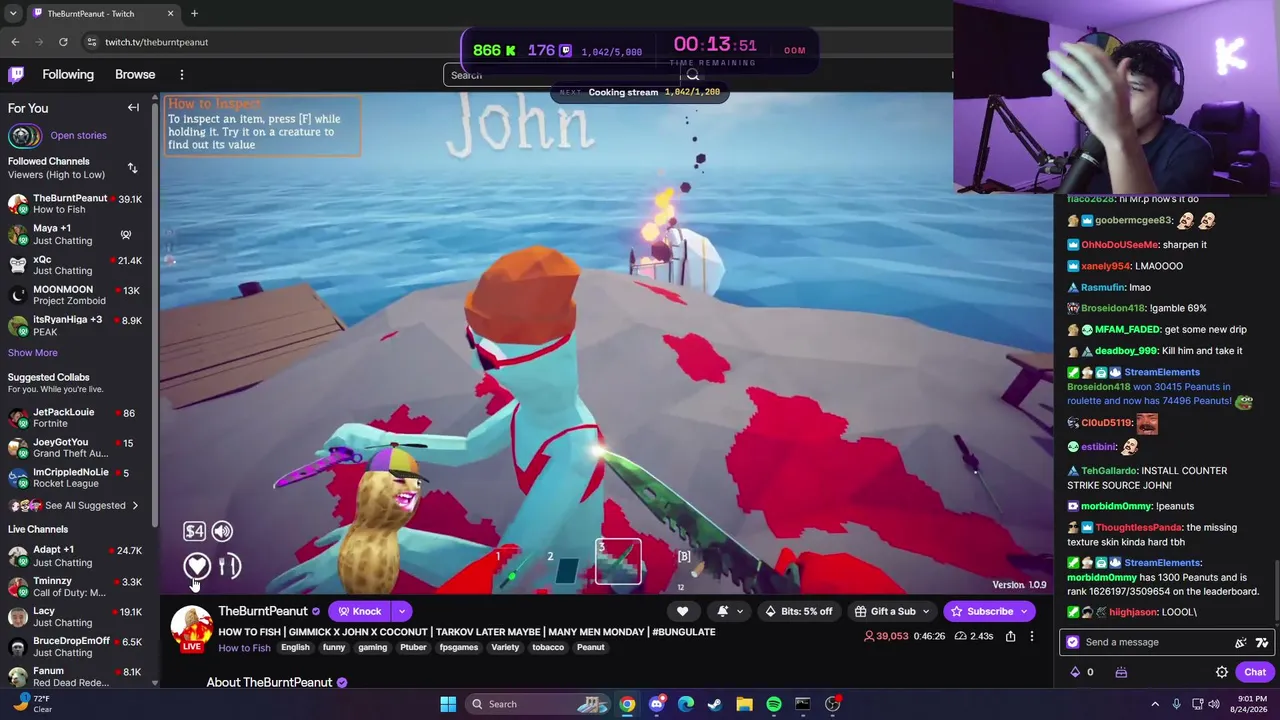Select MOONMOON channel in the sidebar
This screenshot has height=720, width=1280.
pos(78,295)
